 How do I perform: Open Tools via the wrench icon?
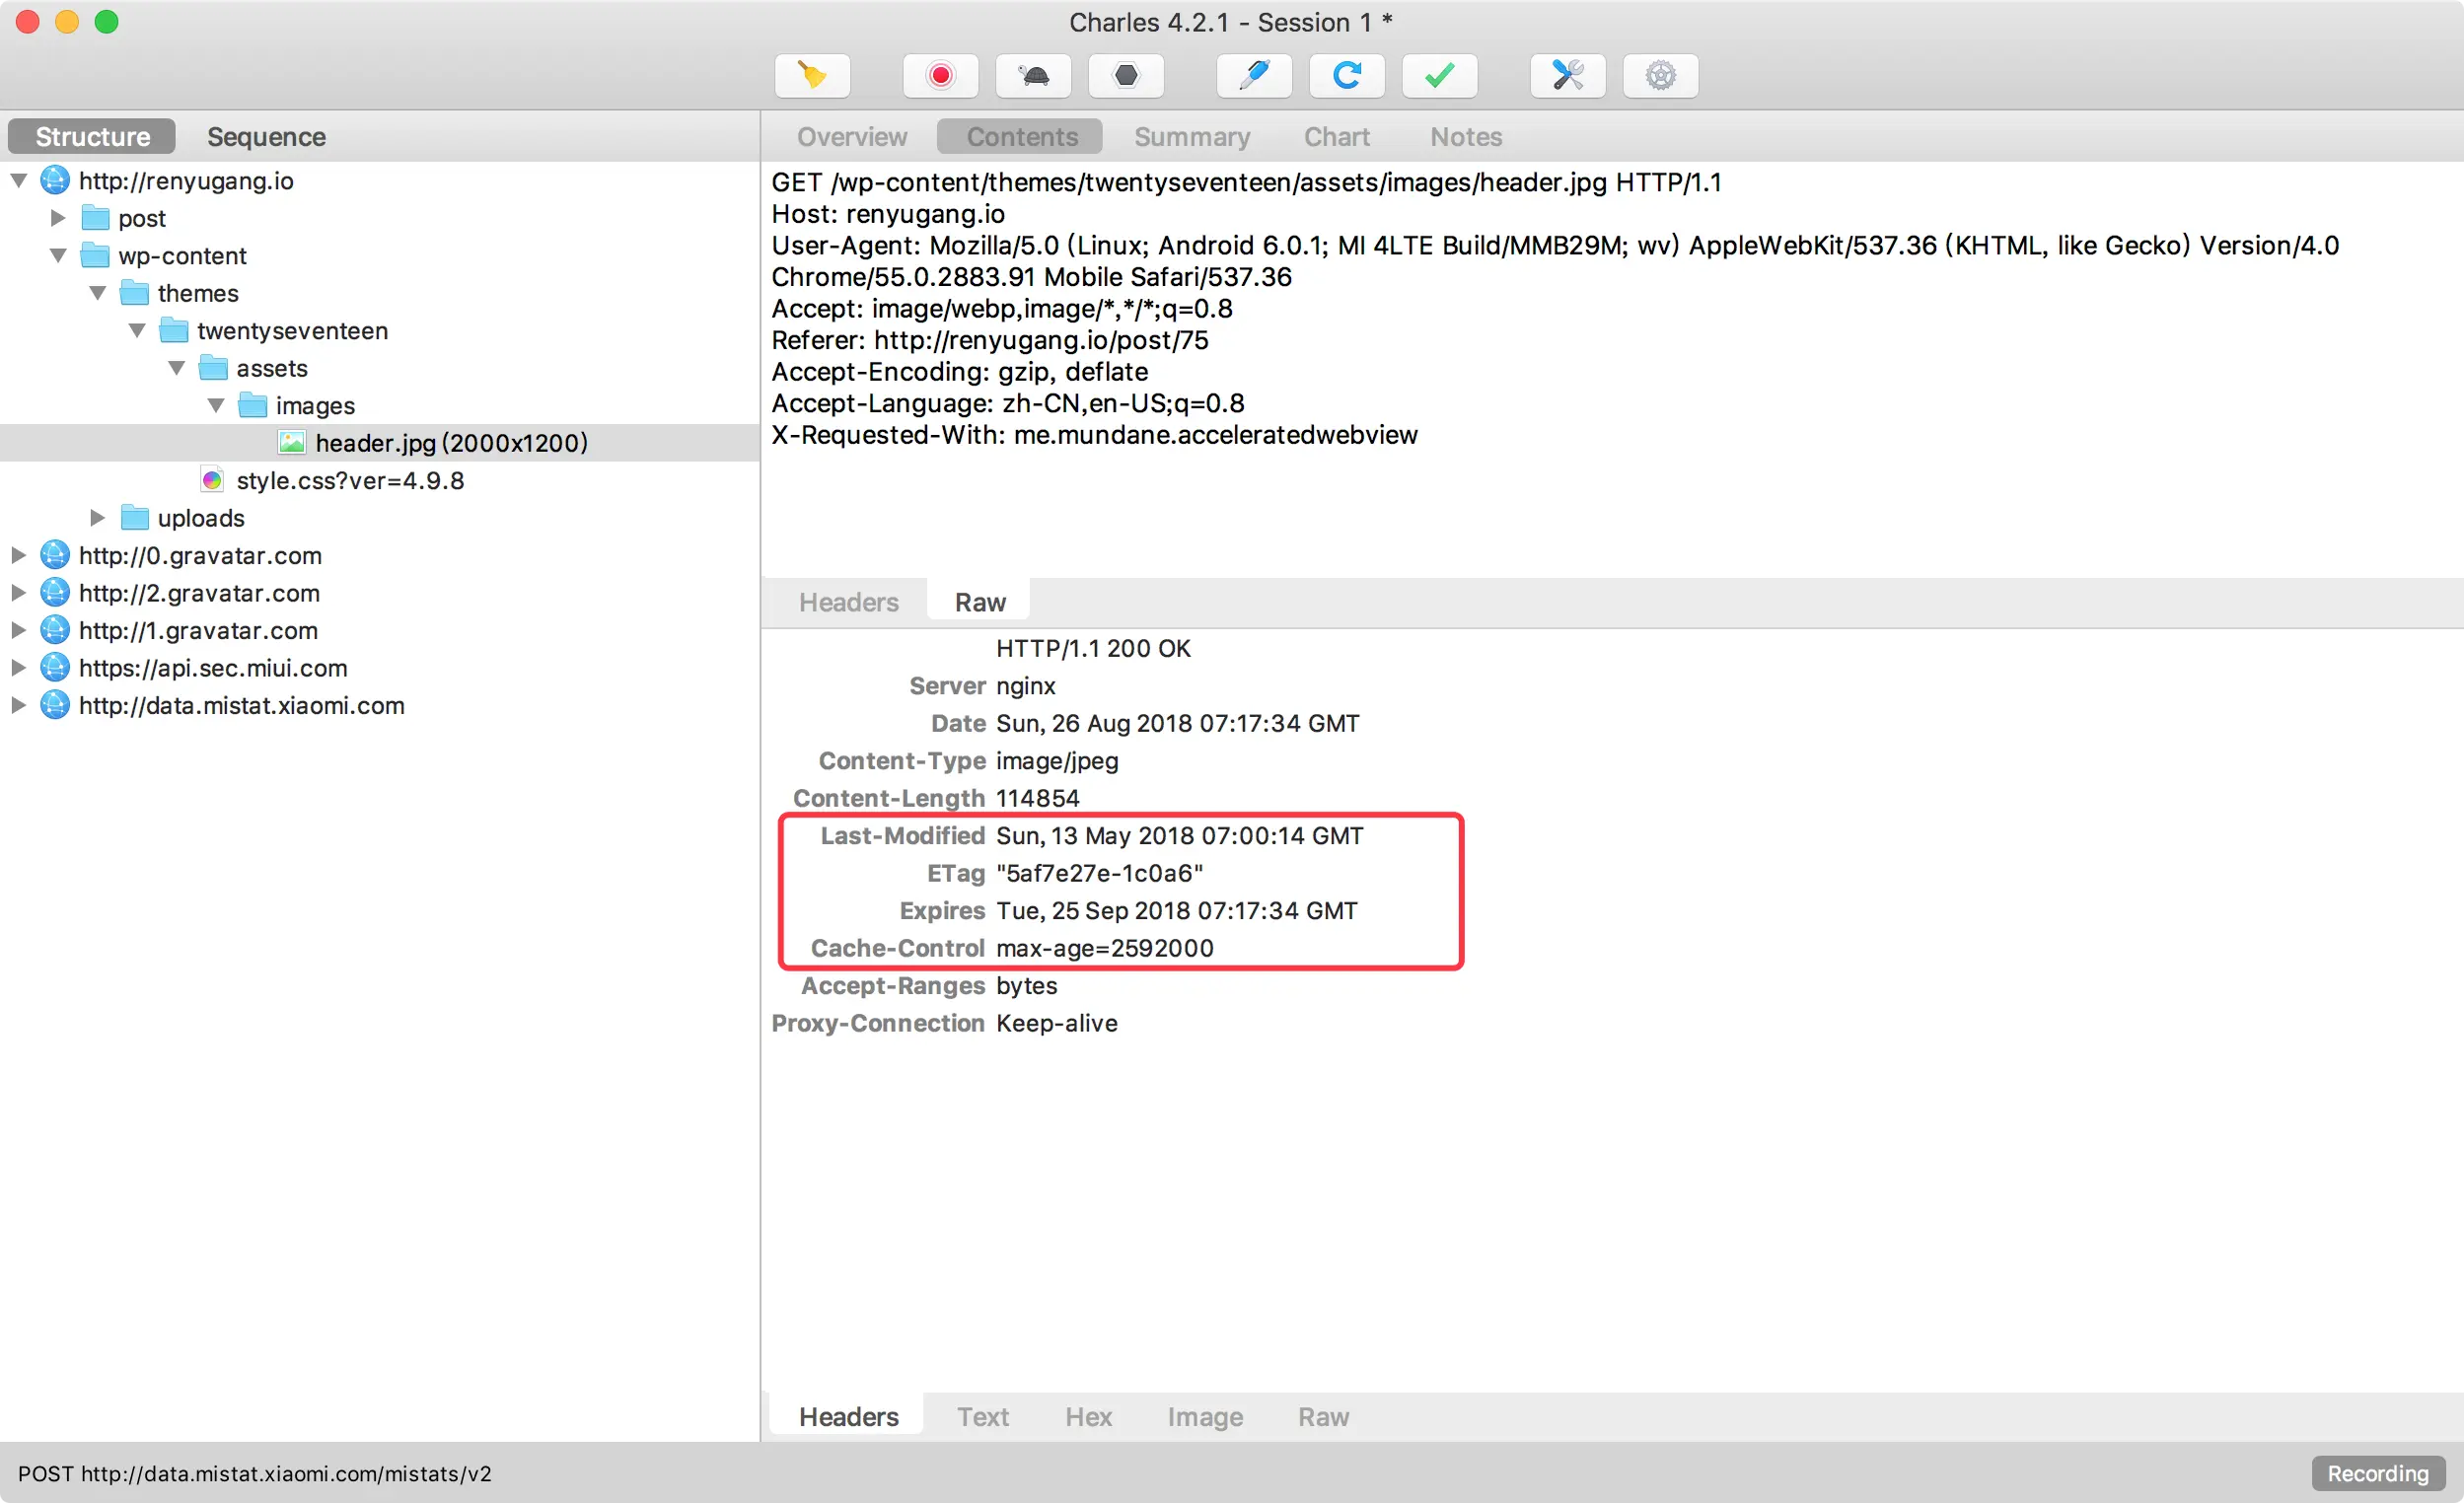click(1568, 76)
